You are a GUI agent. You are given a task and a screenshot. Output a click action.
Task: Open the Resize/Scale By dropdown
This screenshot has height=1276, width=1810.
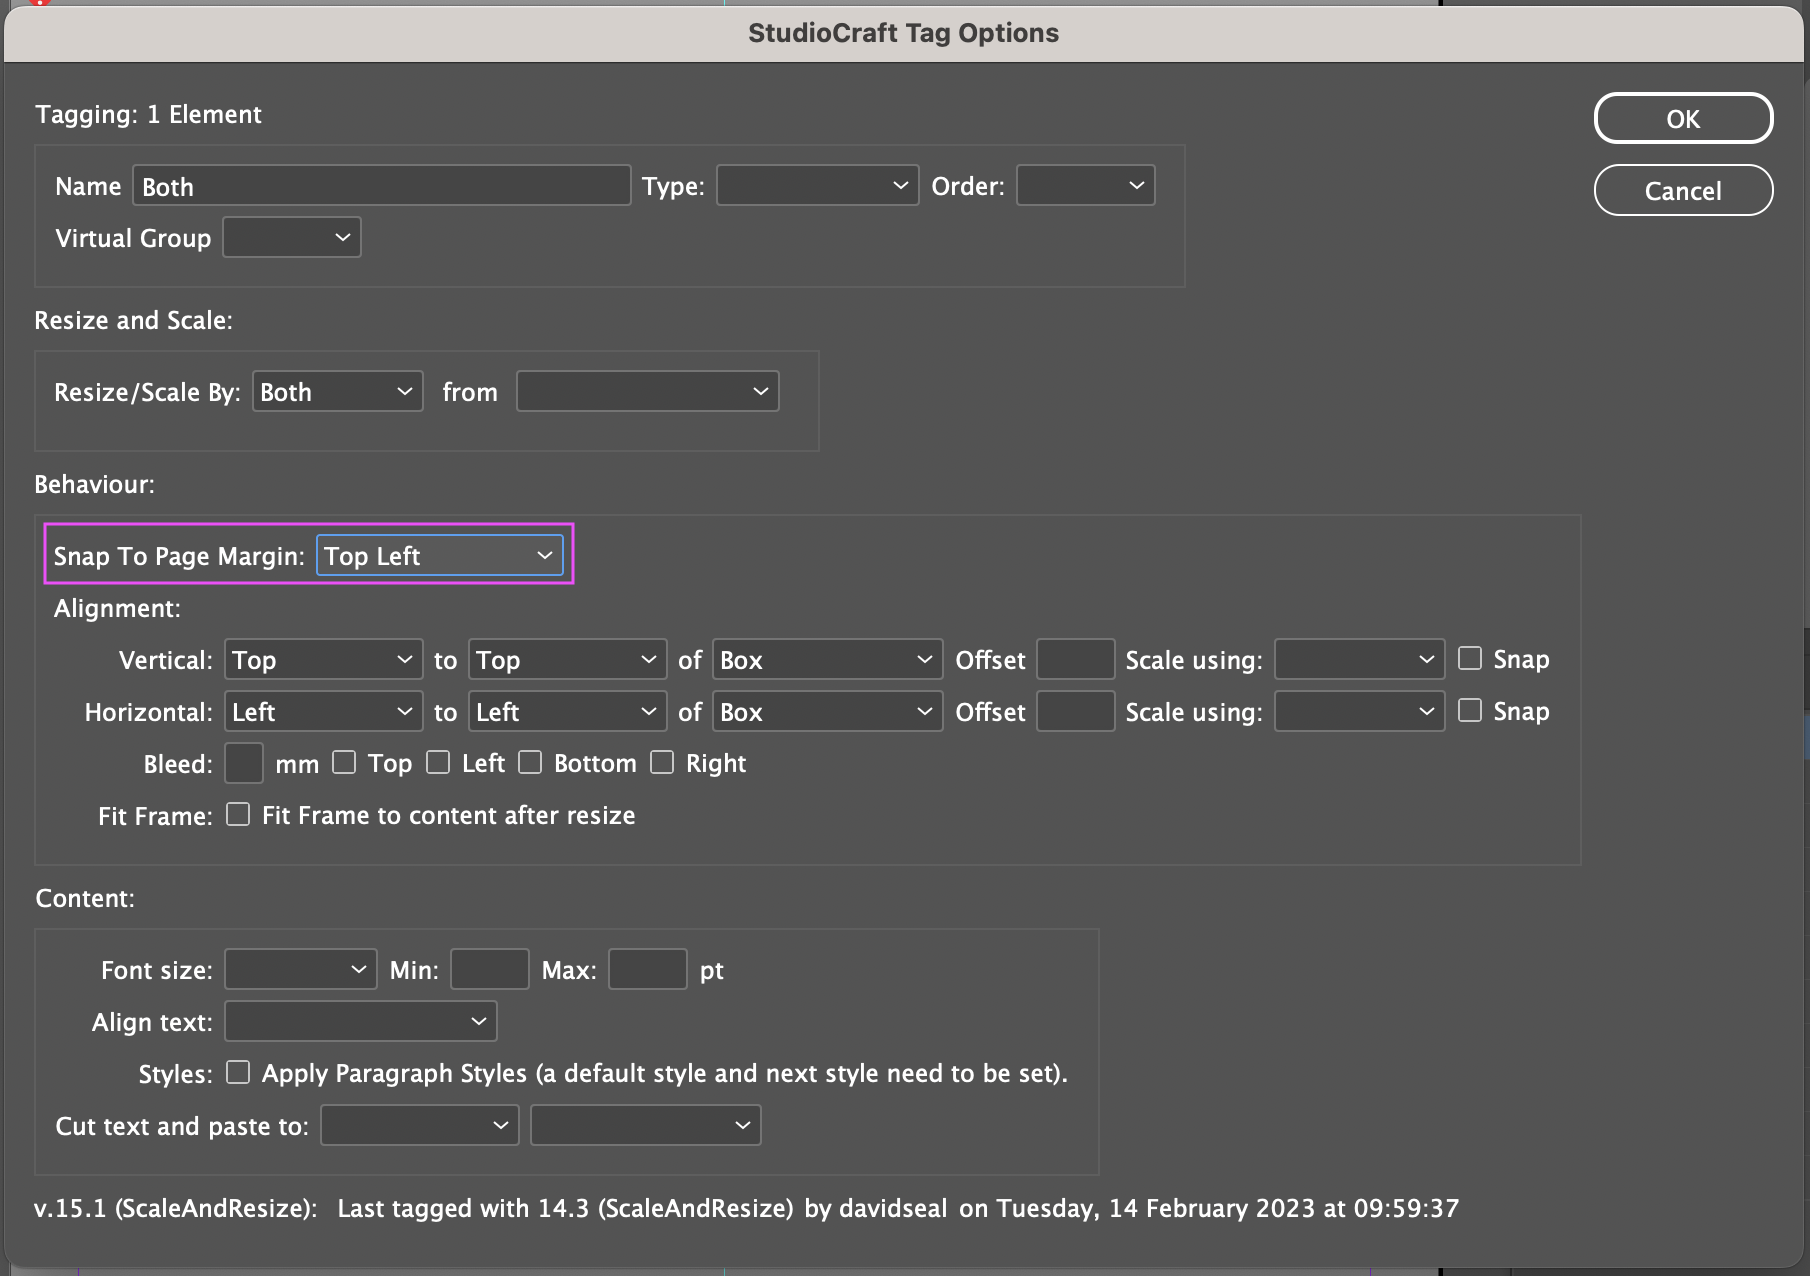point(337,392)
